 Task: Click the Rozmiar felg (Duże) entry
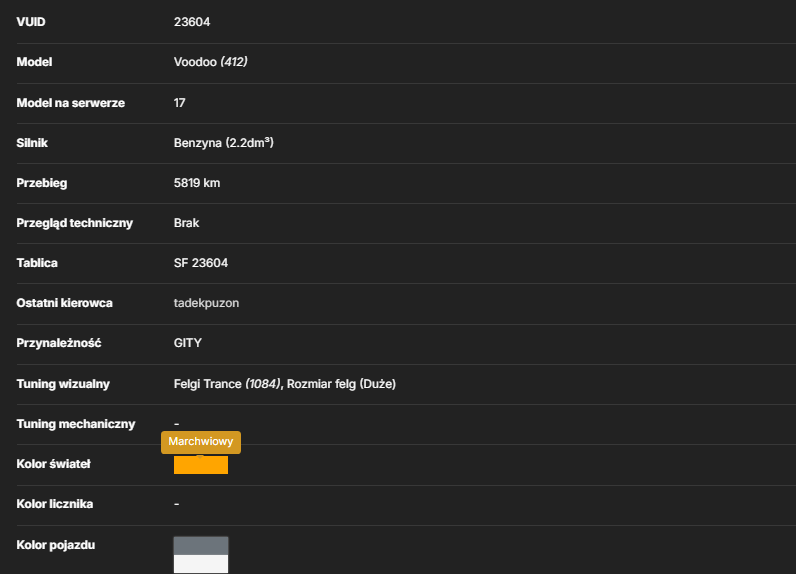pos(341,384)
